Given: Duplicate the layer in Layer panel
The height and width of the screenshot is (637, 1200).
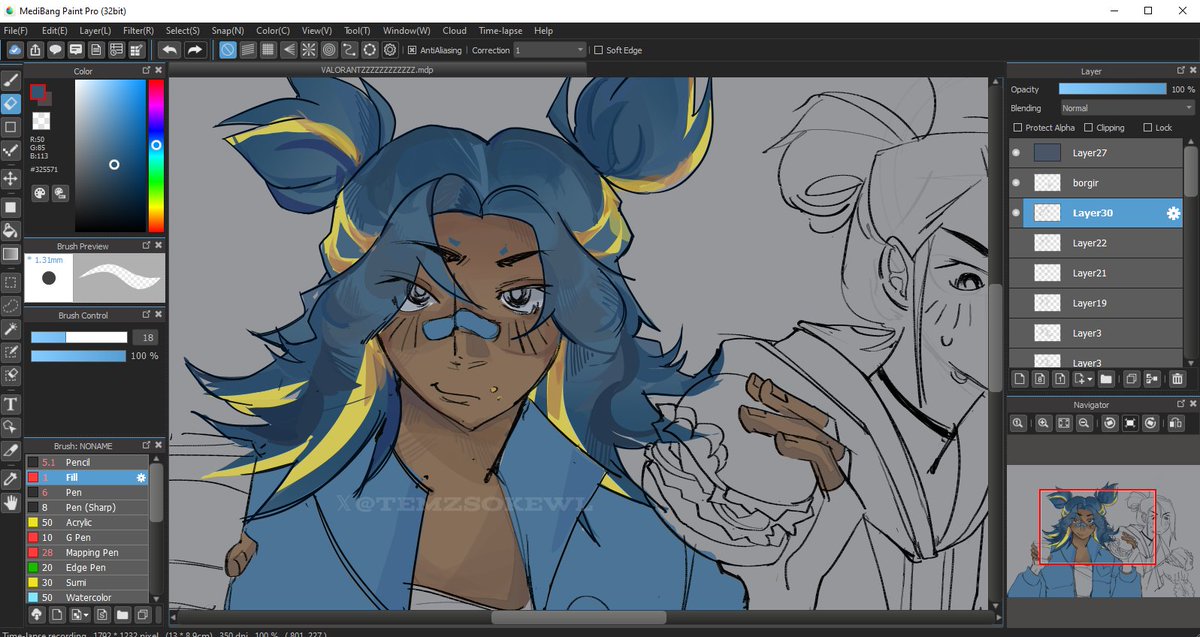Looking at the screenshot, I should point(1132,379).
